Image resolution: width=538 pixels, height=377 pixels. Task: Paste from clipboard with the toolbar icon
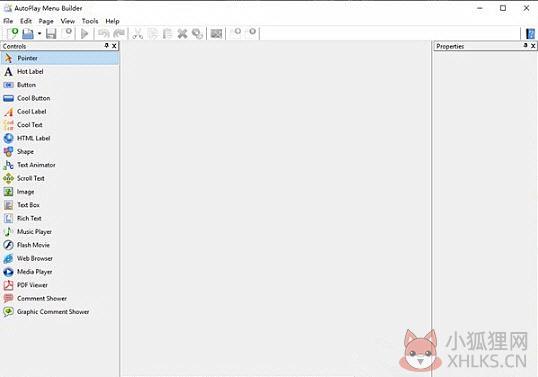(167, 34)
